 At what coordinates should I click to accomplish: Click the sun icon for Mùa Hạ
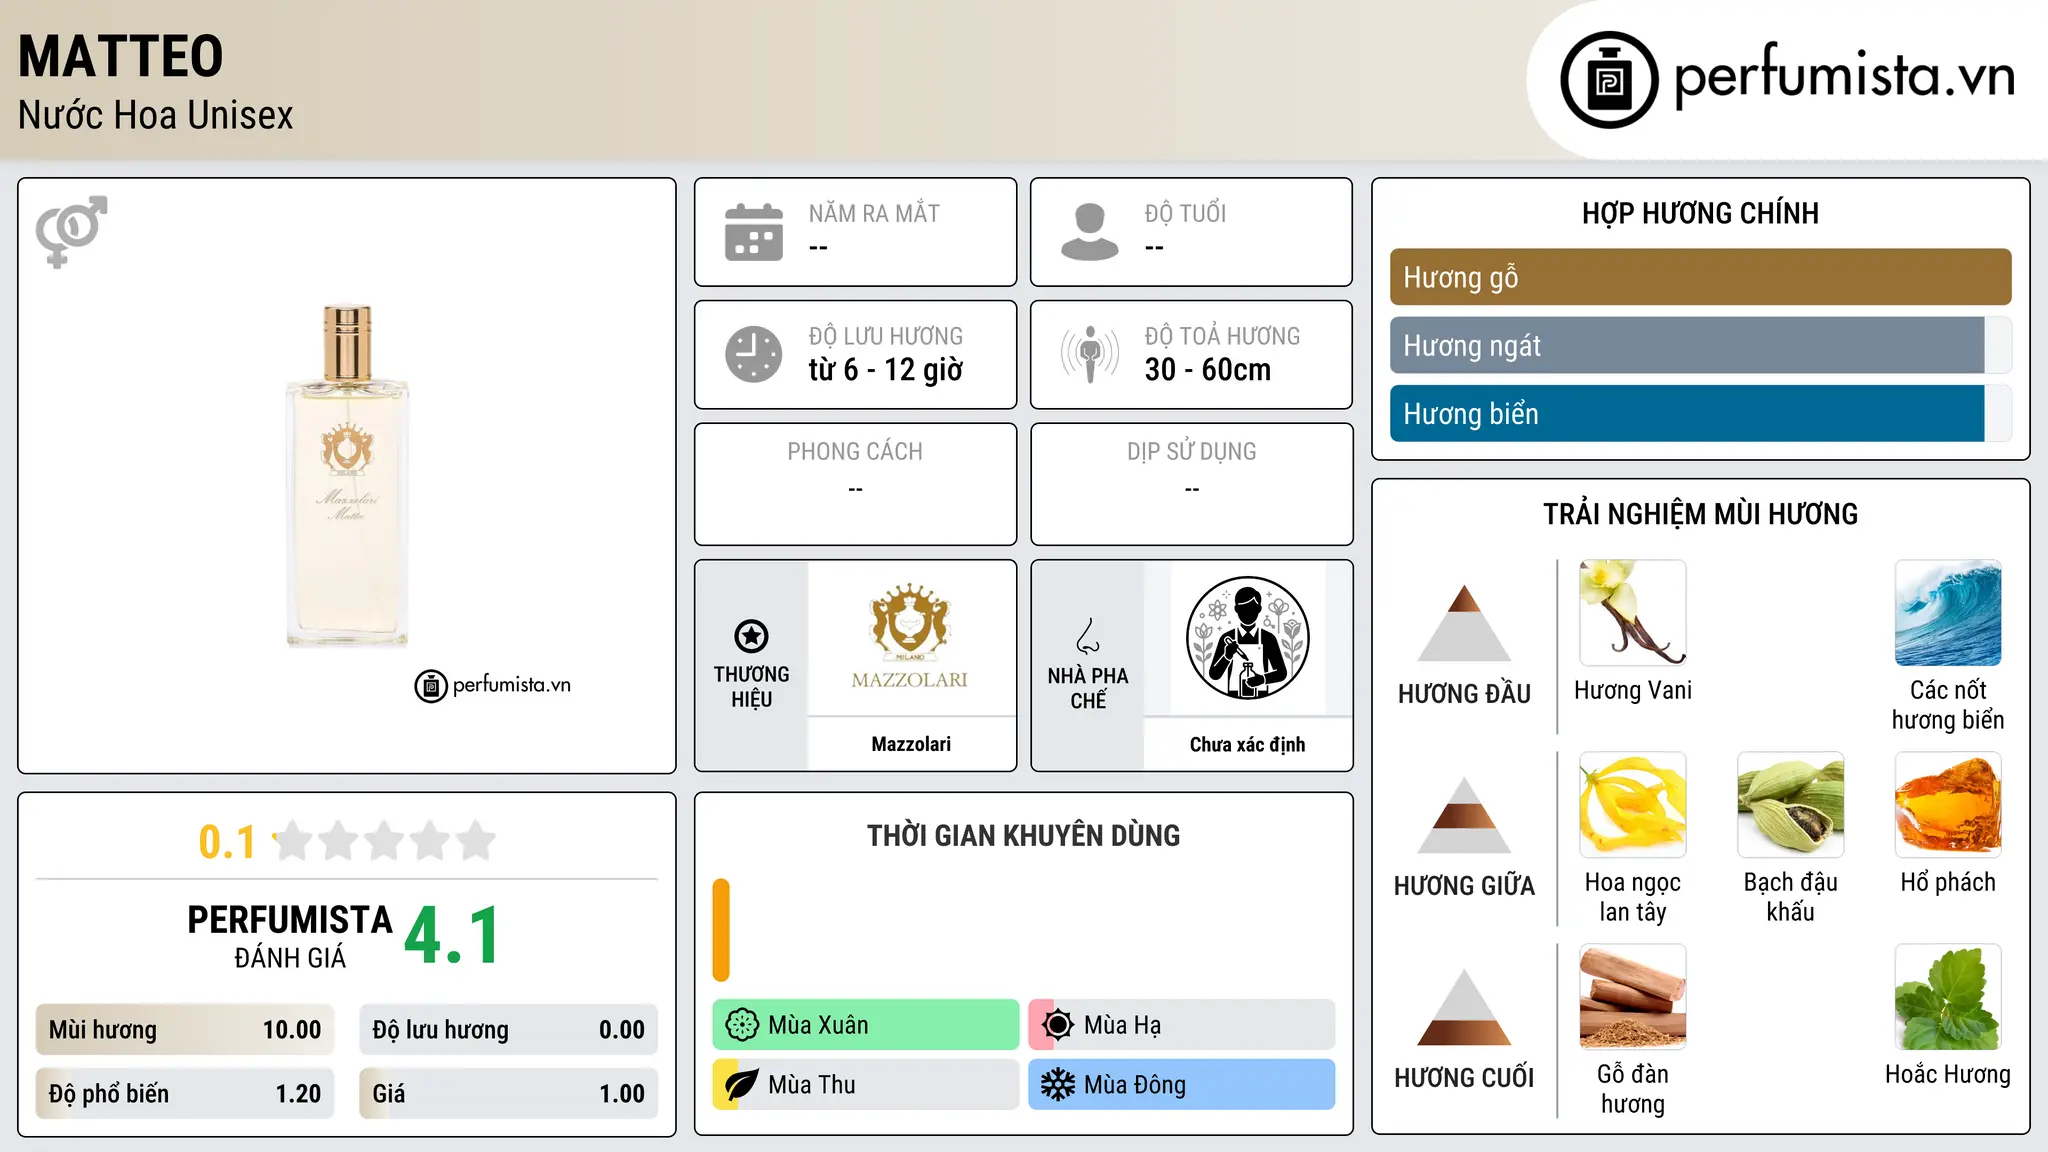[1058, 1025]
